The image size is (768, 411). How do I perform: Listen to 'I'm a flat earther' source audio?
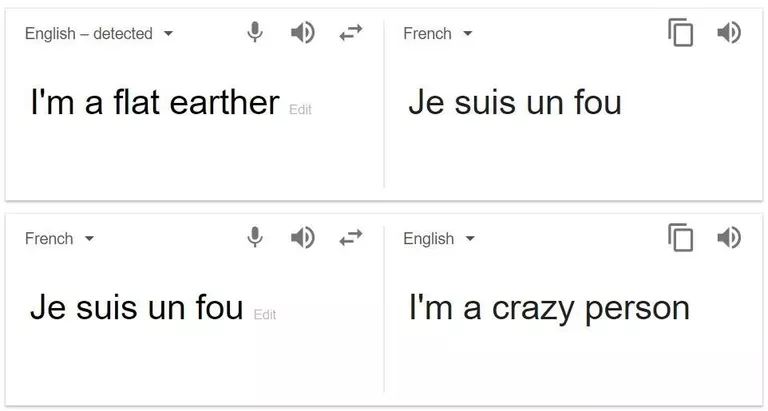click(303, 33)
